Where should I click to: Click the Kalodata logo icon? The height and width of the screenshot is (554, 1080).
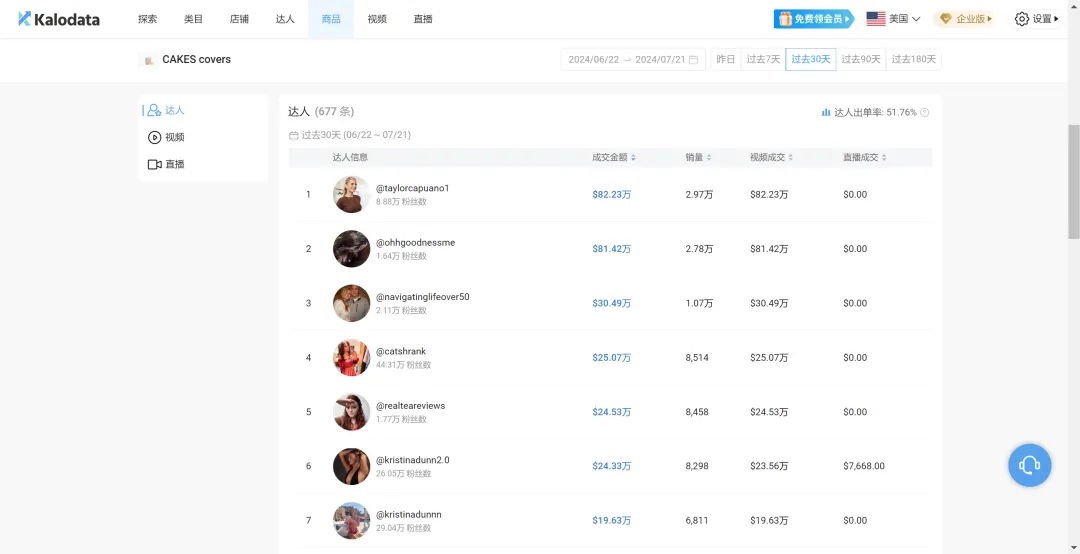tap(24, 19)
